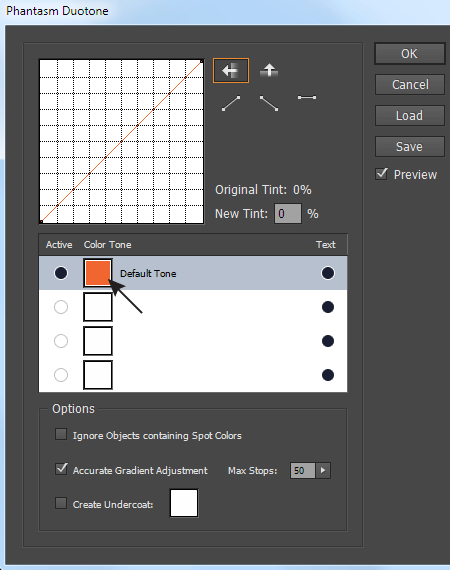Select the Default Tone row label
This screenshot has height=570, width=450.
[x=148, y=273]
